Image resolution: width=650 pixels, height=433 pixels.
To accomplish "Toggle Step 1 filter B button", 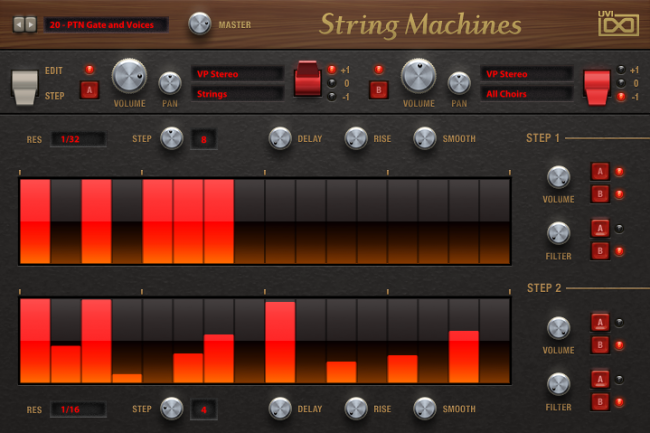I will pyautogui.click(x=600, y=251).
